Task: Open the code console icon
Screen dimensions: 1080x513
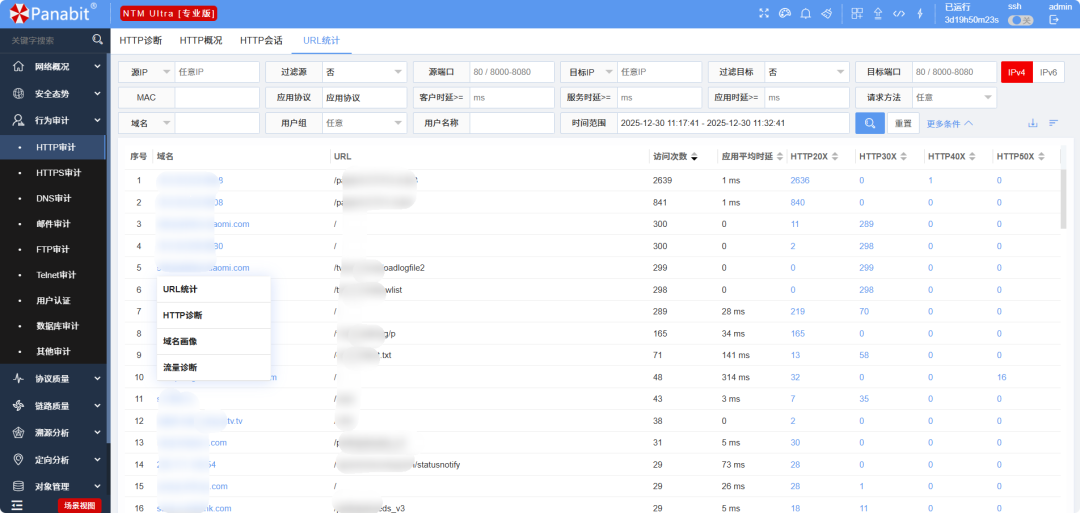Action: (898, 13)
